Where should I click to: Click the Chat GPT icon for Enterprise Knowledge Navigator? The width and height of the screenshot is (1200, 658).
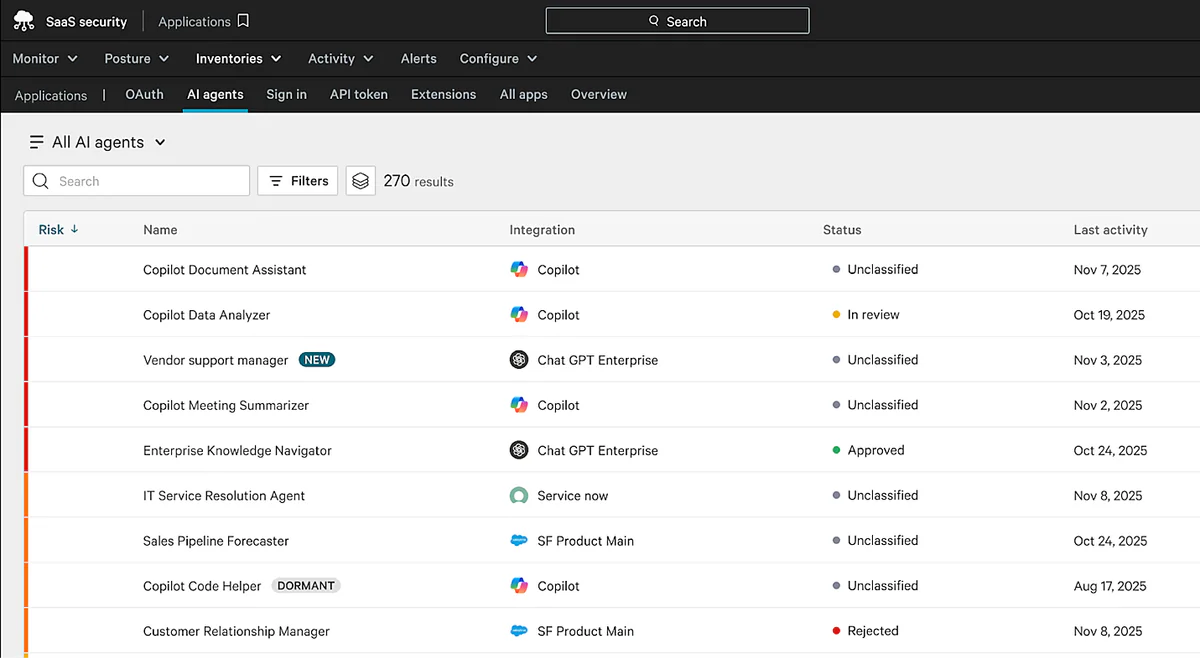519,450
